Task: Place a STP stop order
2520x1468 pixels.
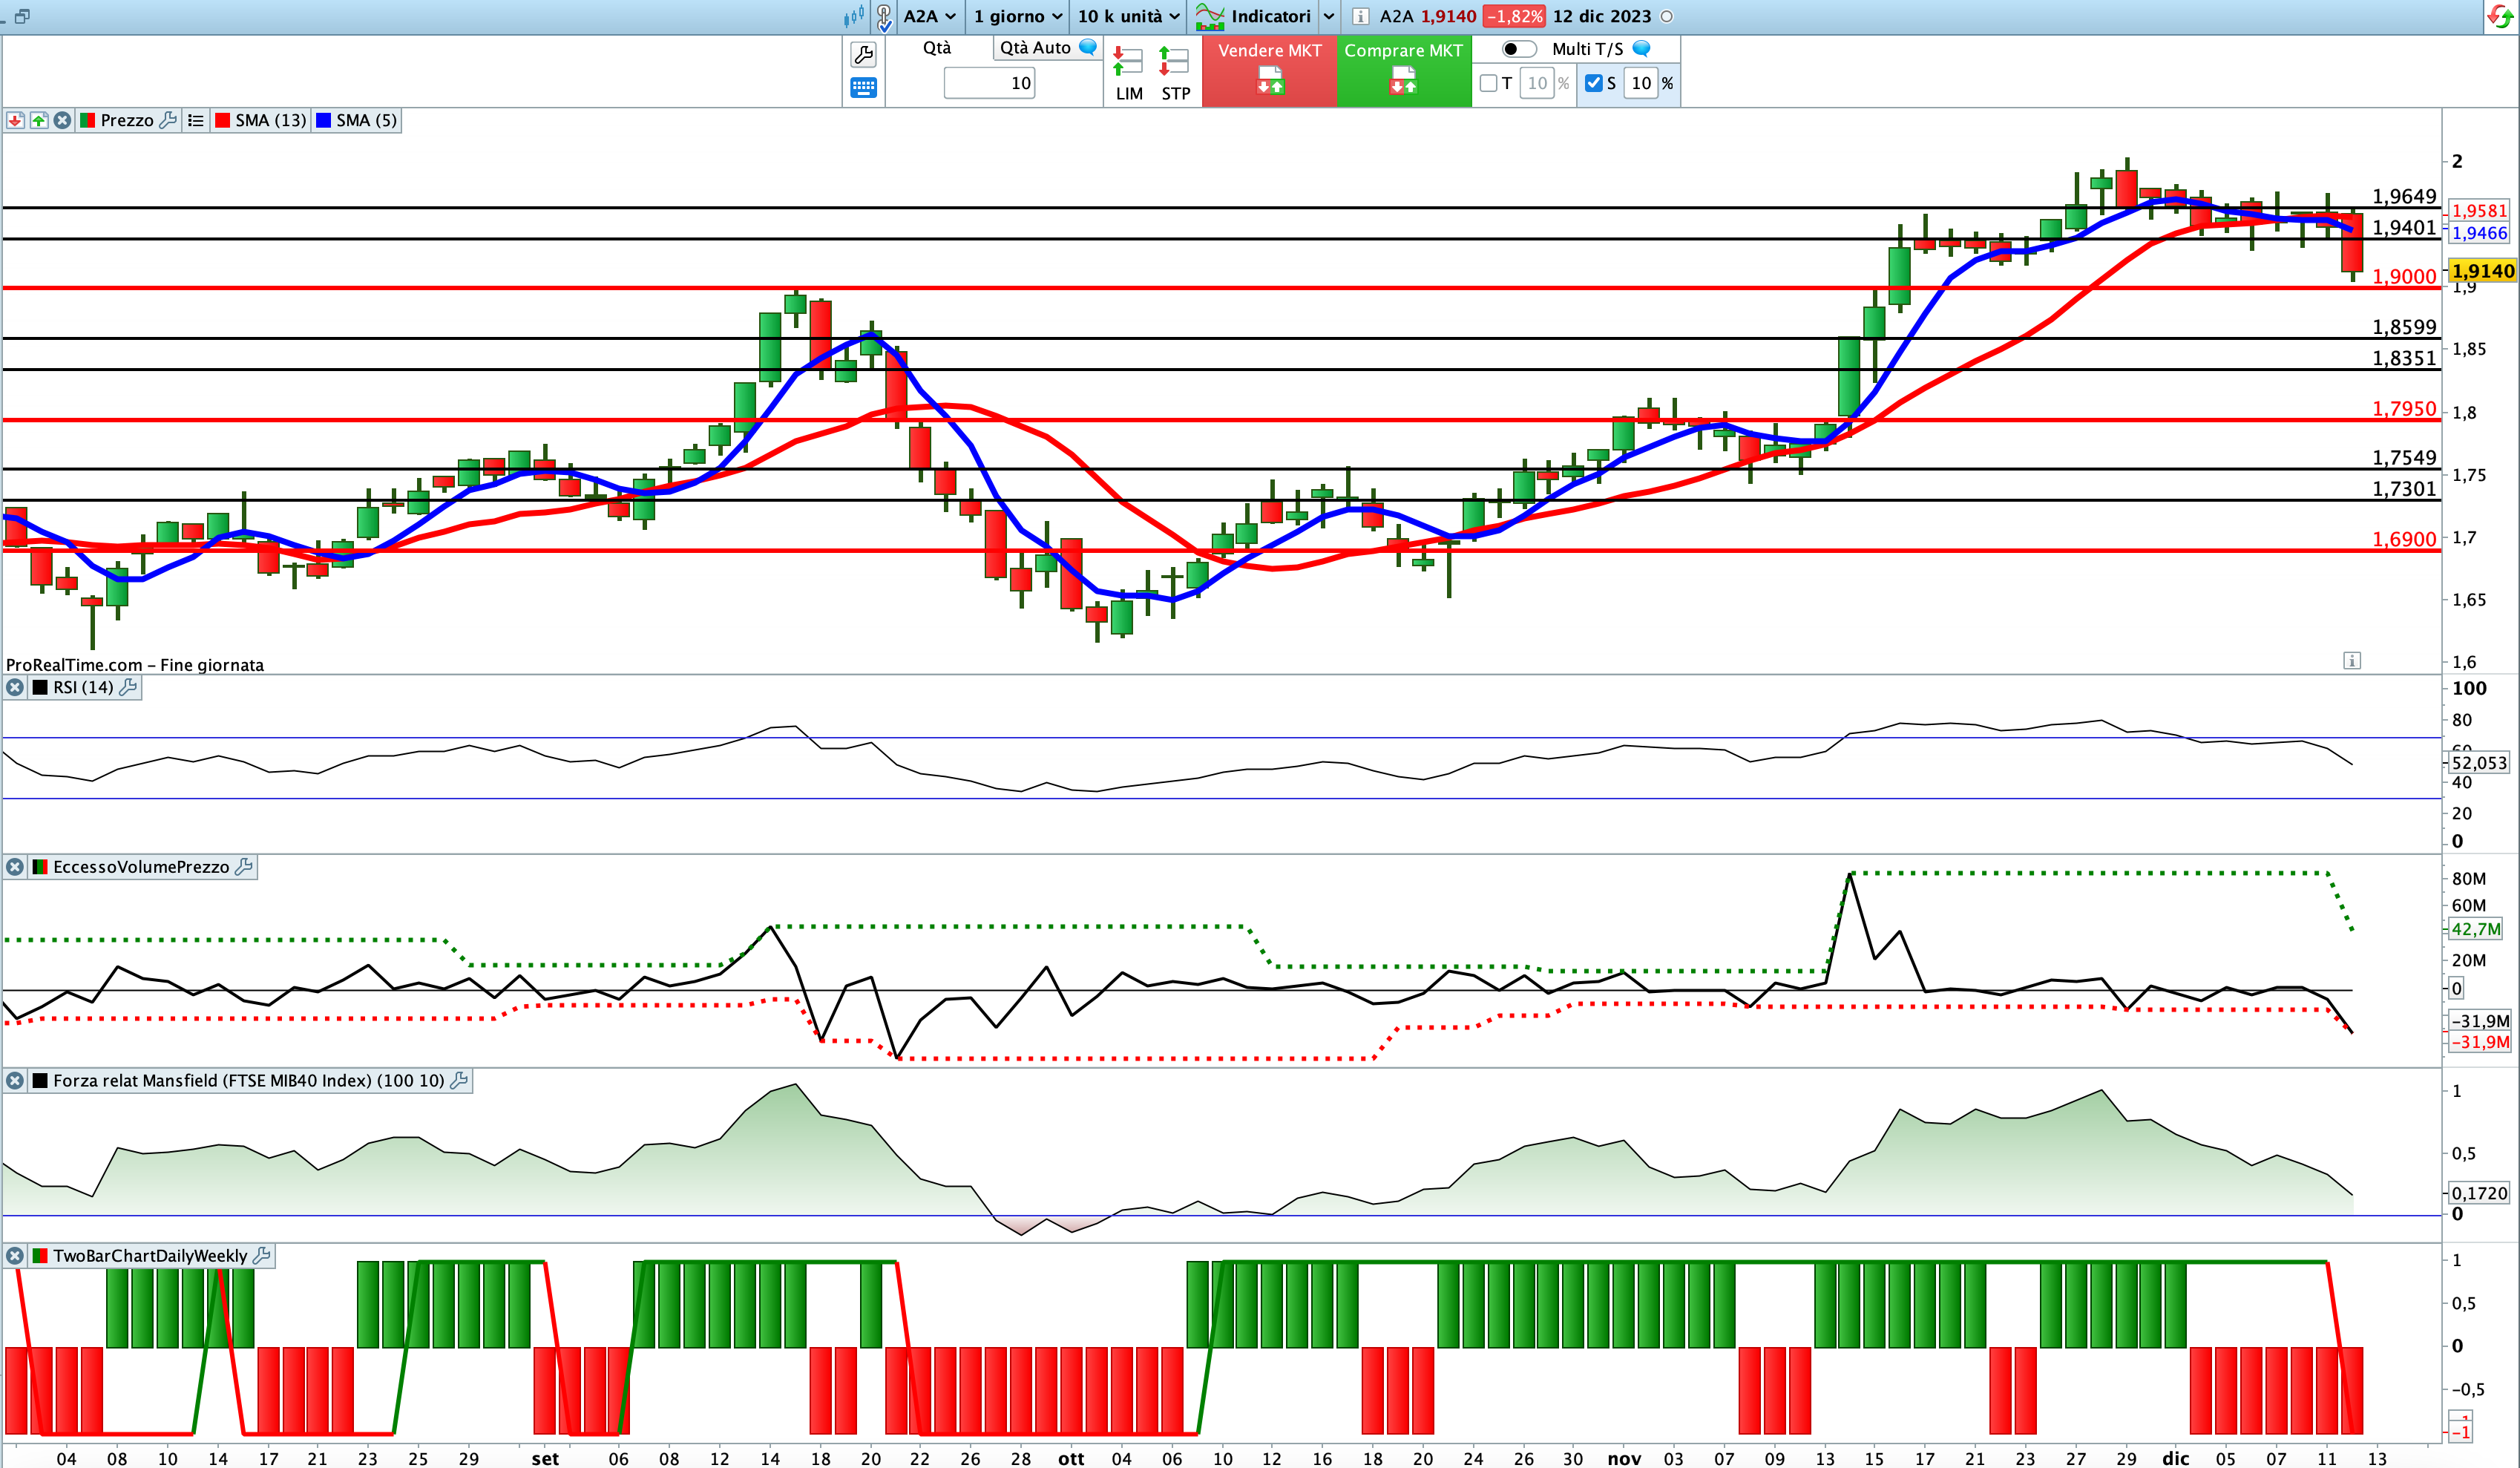Action: (x=1175, y=74)
